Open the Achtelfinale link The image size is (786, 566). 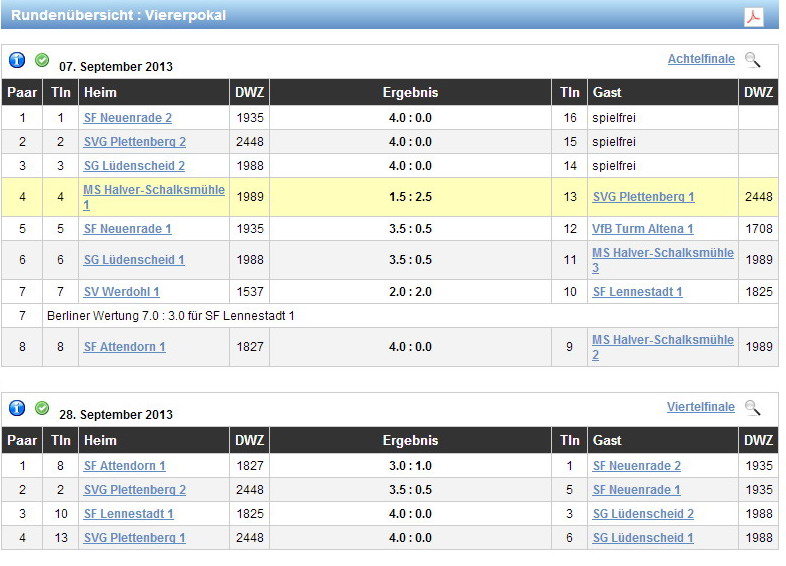point(700,60)
